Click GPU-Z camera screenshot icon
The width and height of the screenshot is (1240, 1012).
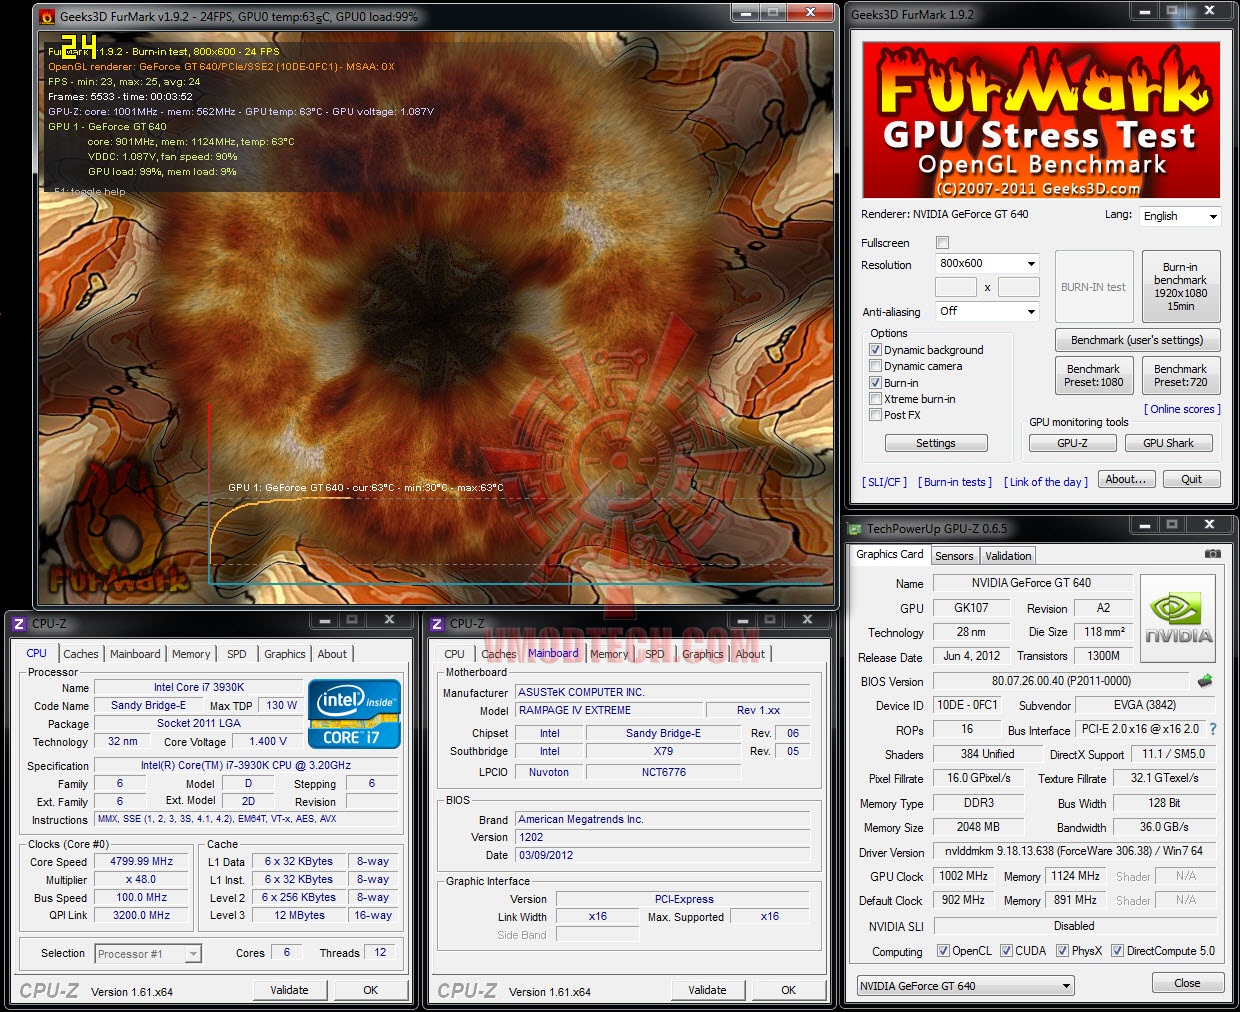point(1212,553)
